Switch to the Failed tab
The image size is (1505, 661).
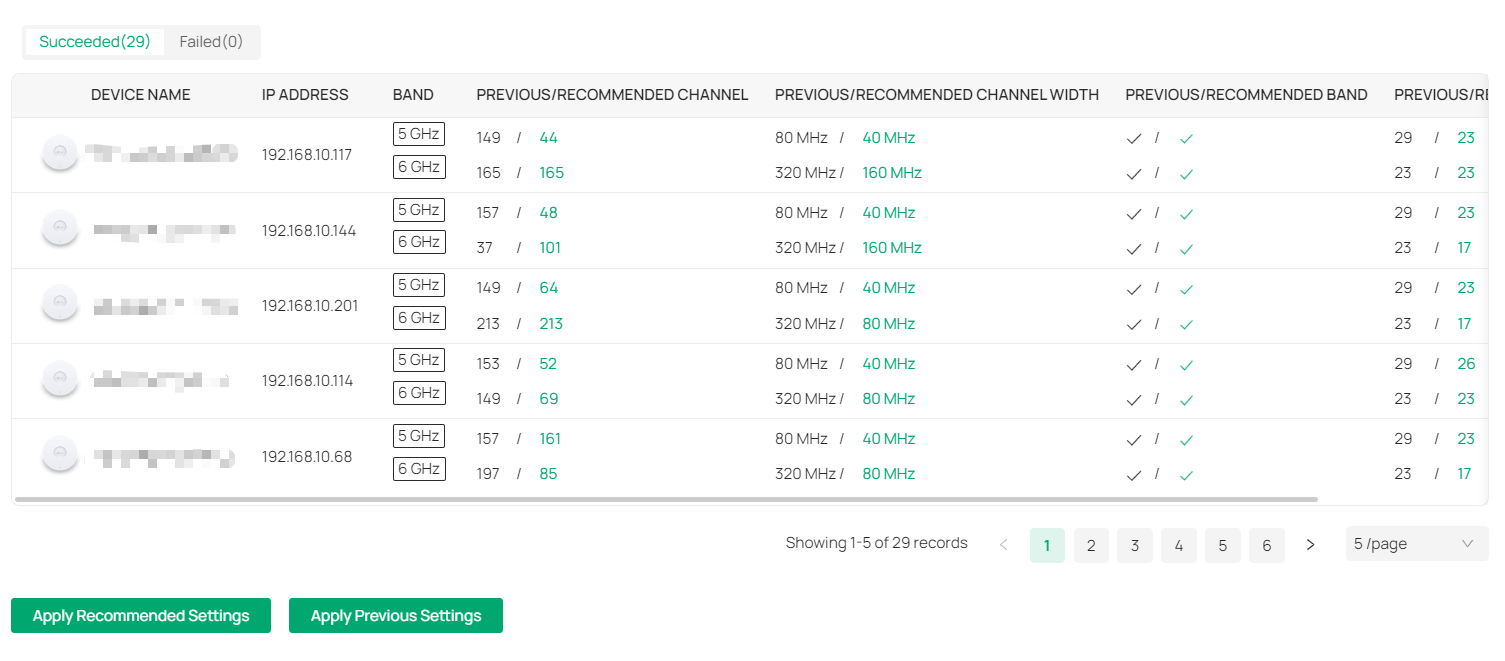tap(210, 41)
